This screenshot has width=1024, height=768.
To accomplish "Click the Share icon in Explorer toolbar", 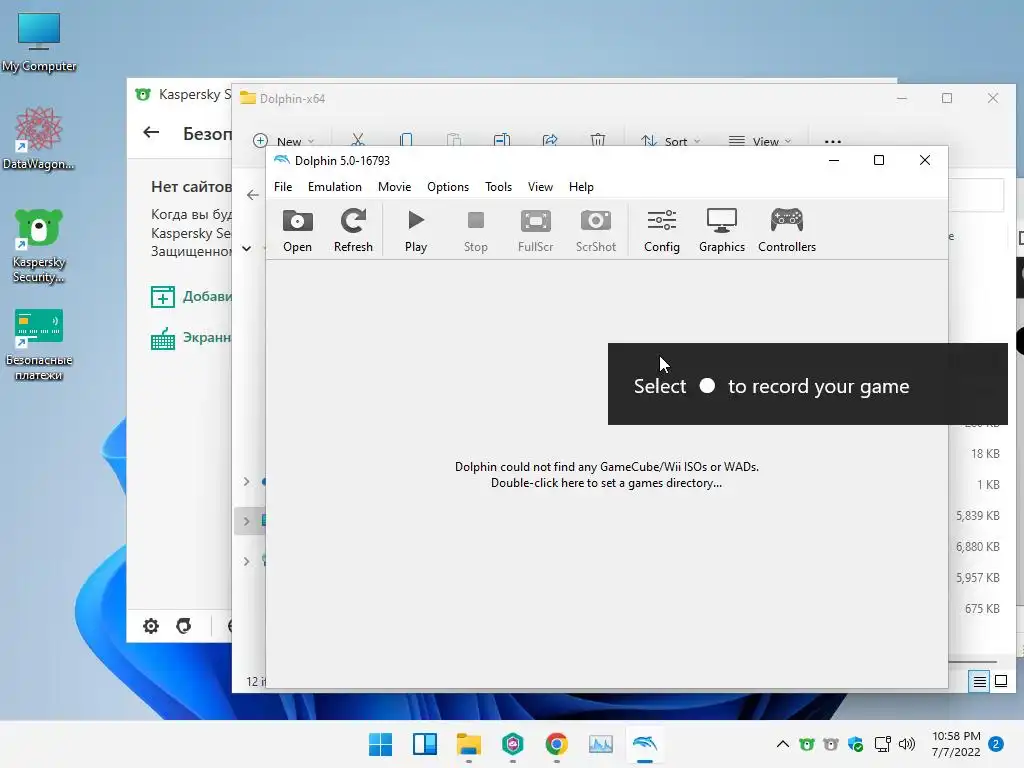I will (x=550, y=140).
